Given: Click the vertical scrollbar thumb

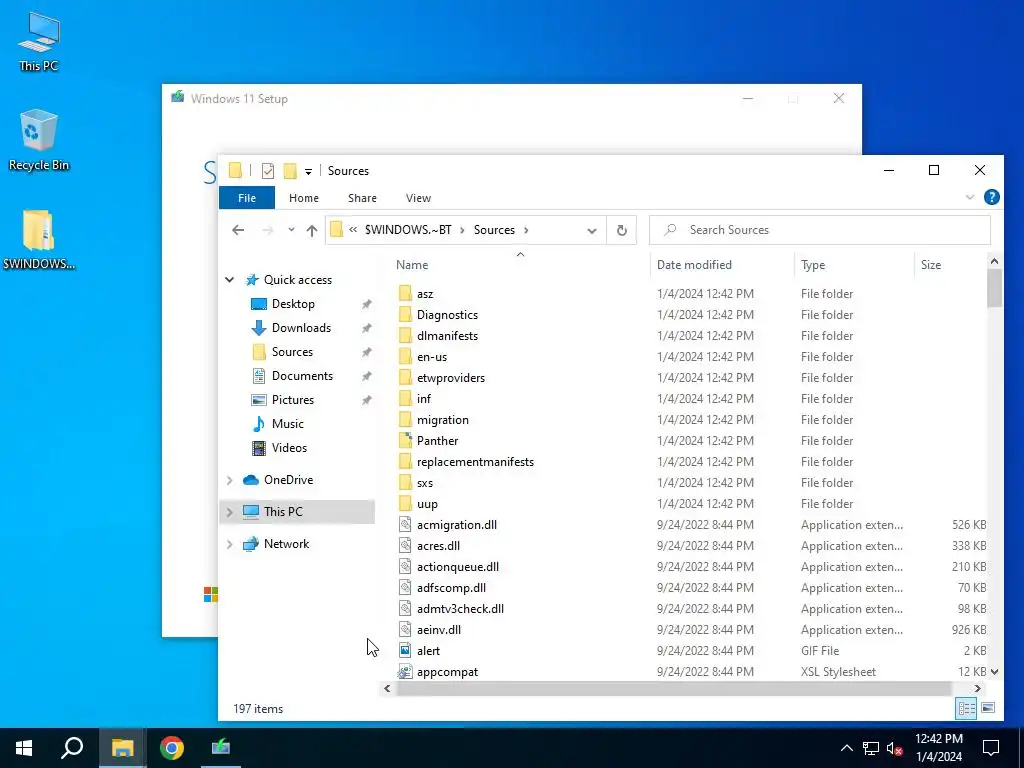Looking at the screenshot, I should (994, 287).
